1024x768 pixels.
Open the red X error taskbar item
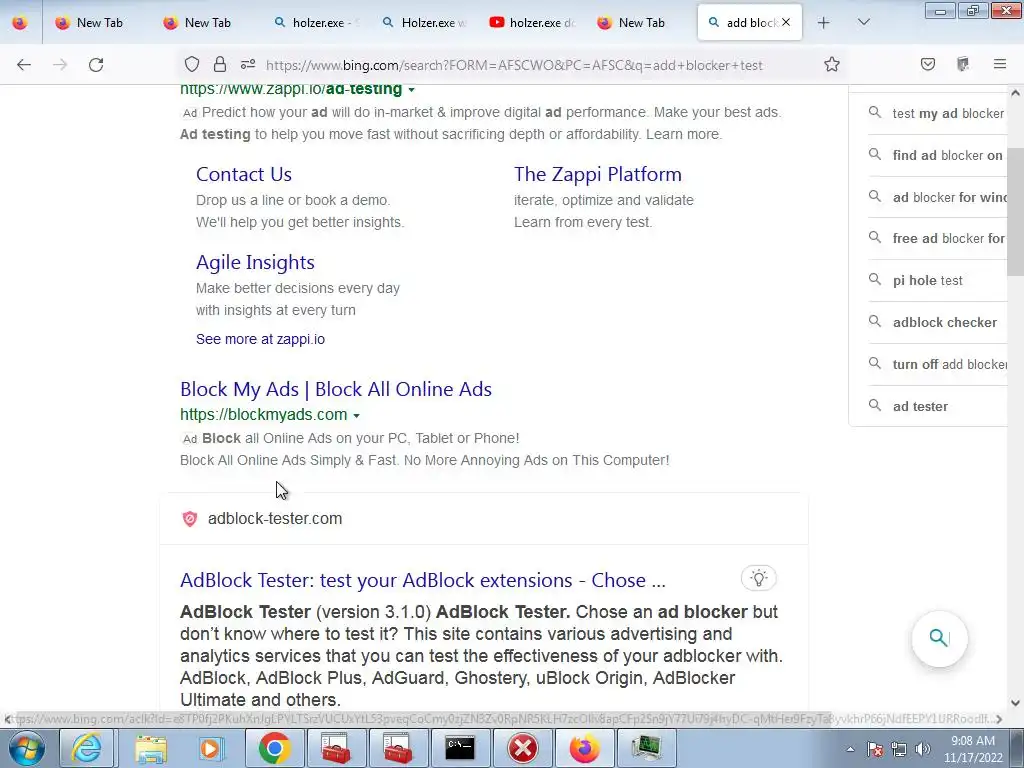tap(522, 748)
